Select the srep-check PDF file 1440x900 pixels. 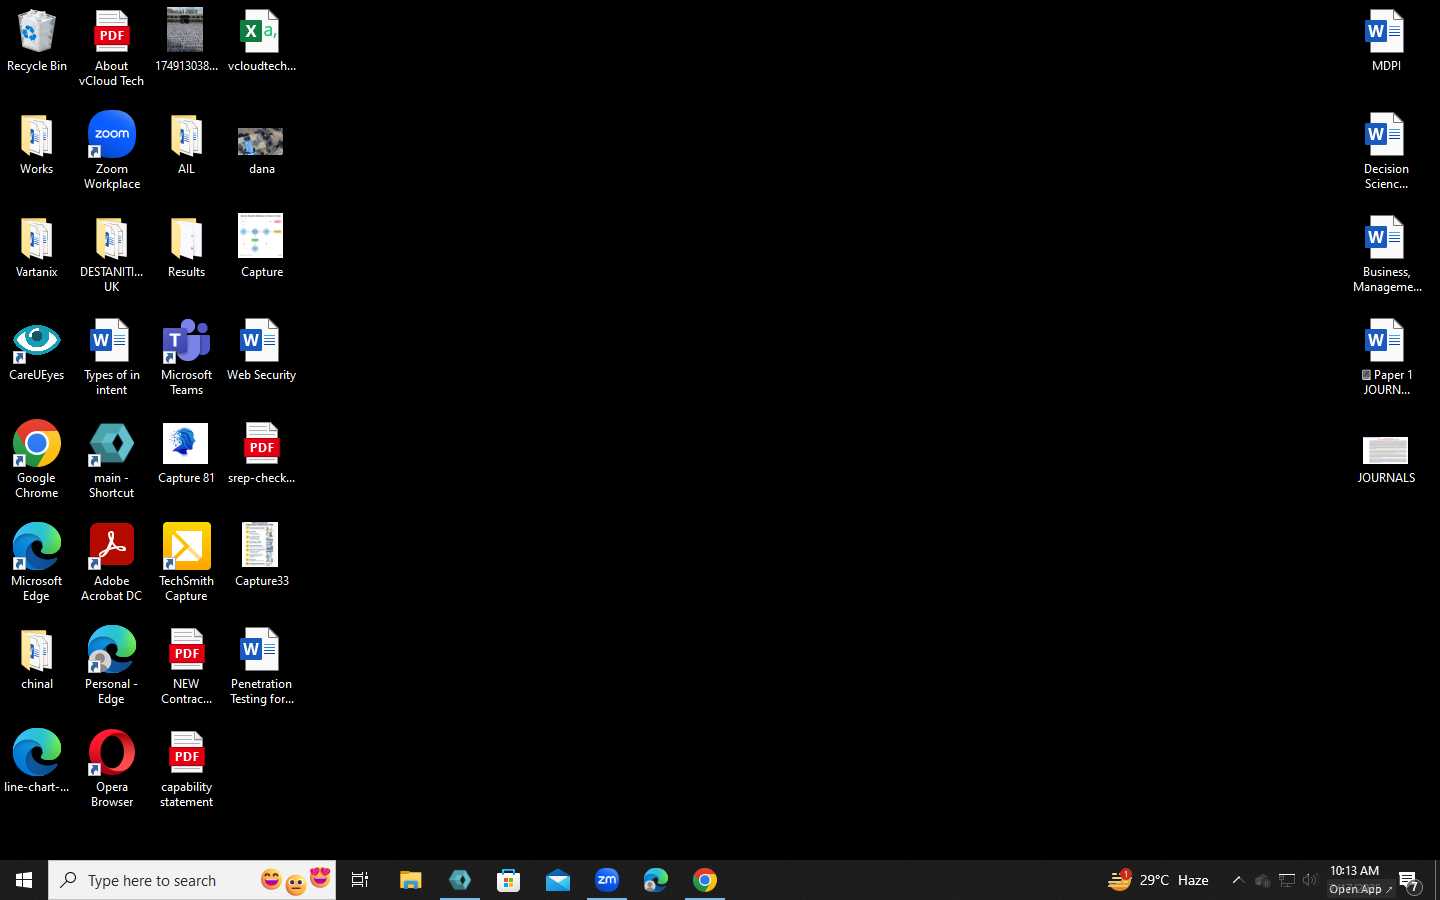tap(261, 453)
